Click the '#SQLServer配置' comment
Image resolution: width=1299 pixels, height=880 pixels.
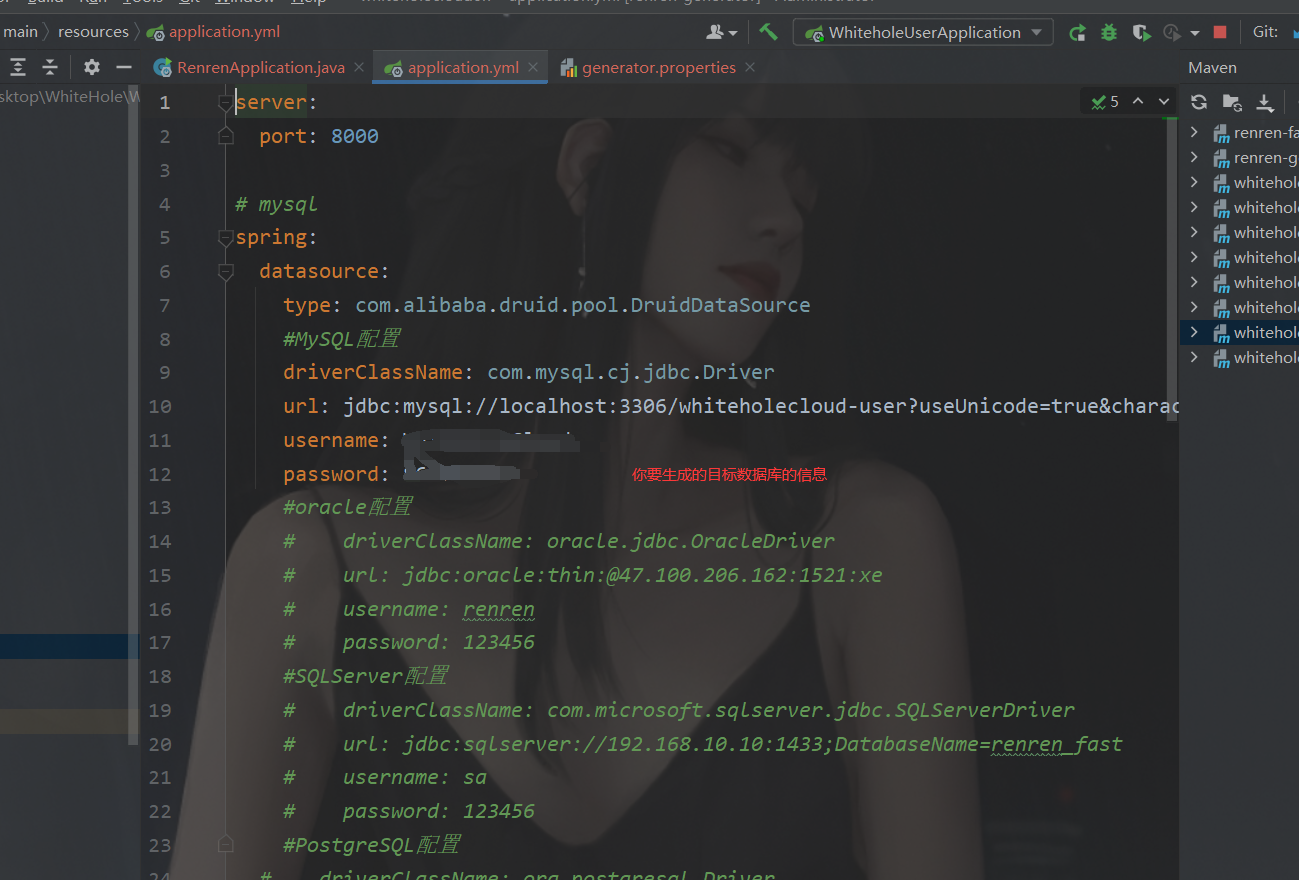366,676
